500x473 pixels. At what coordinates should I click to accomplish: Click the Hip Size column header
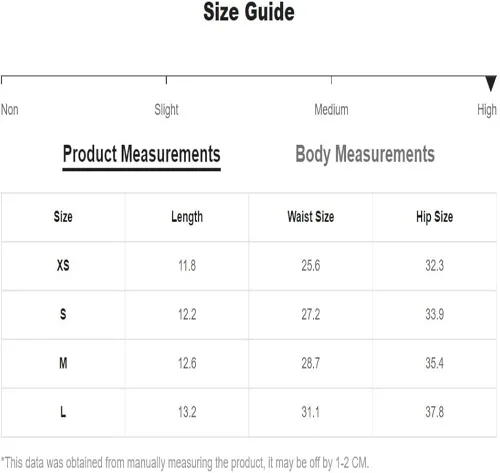tap(434, 217)
